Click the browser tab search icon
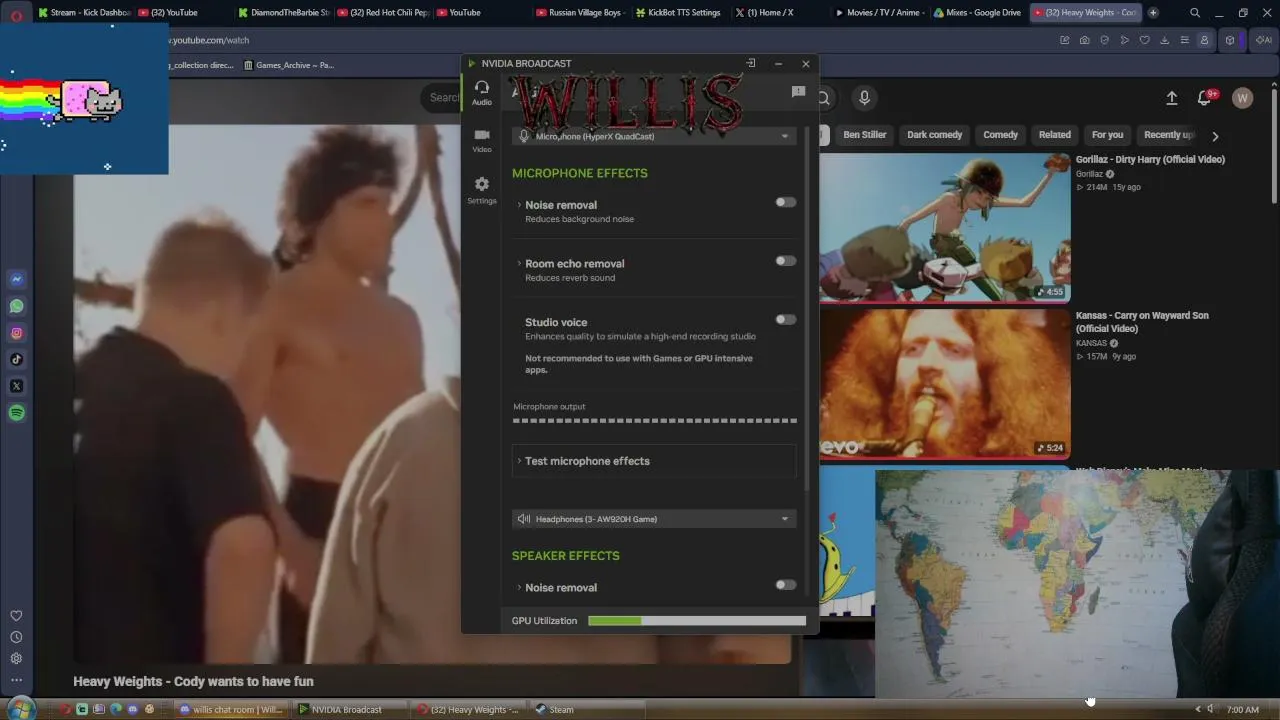This screenshot has width=1280, height=720. tap(1195, 13)
